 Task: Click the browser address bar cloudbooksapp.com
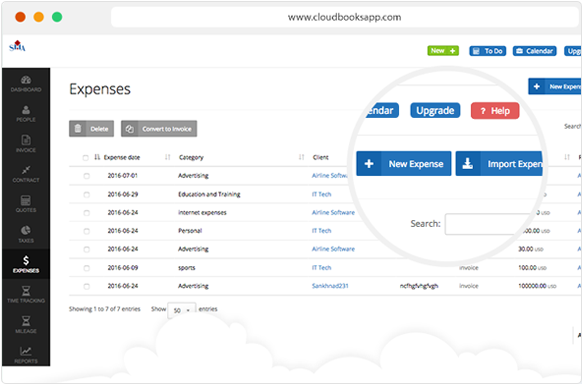344,17
